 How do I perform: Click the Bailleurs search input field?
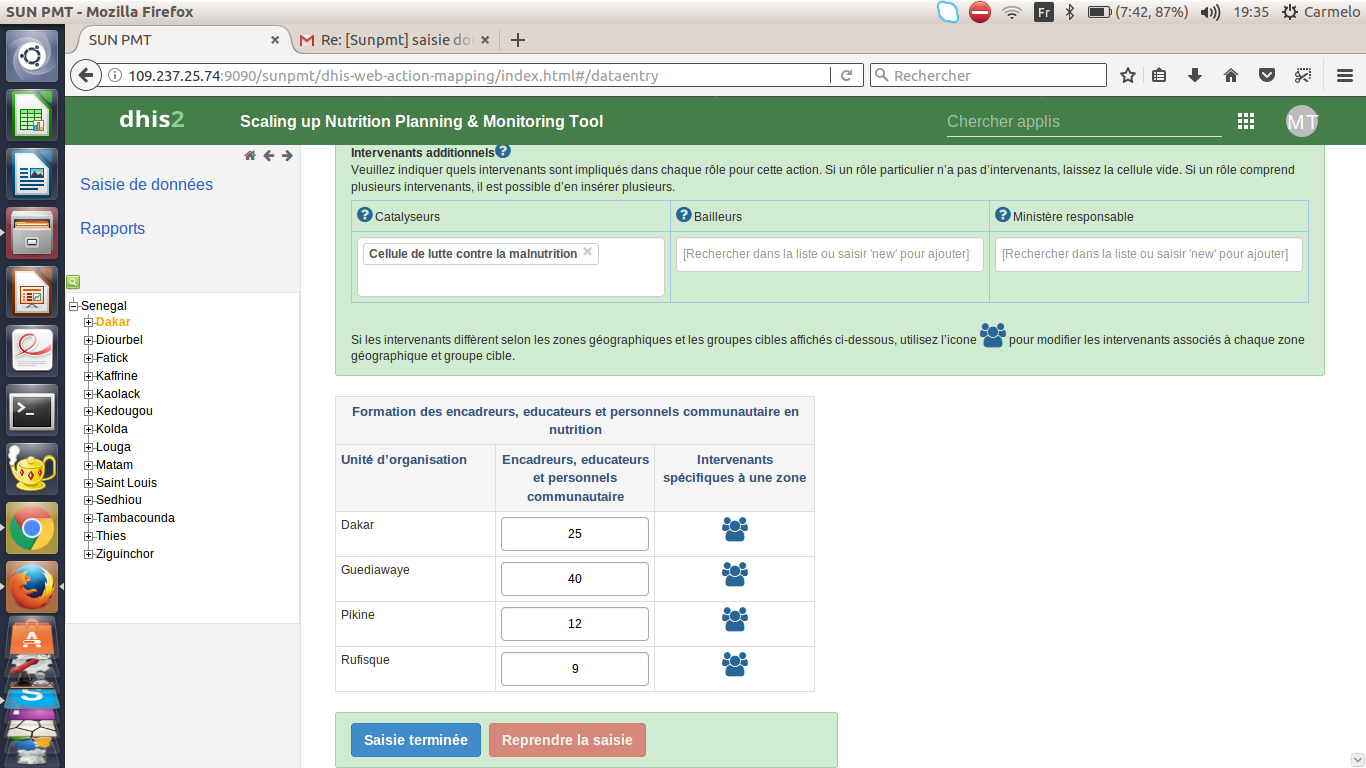click(x=830, y=254)
